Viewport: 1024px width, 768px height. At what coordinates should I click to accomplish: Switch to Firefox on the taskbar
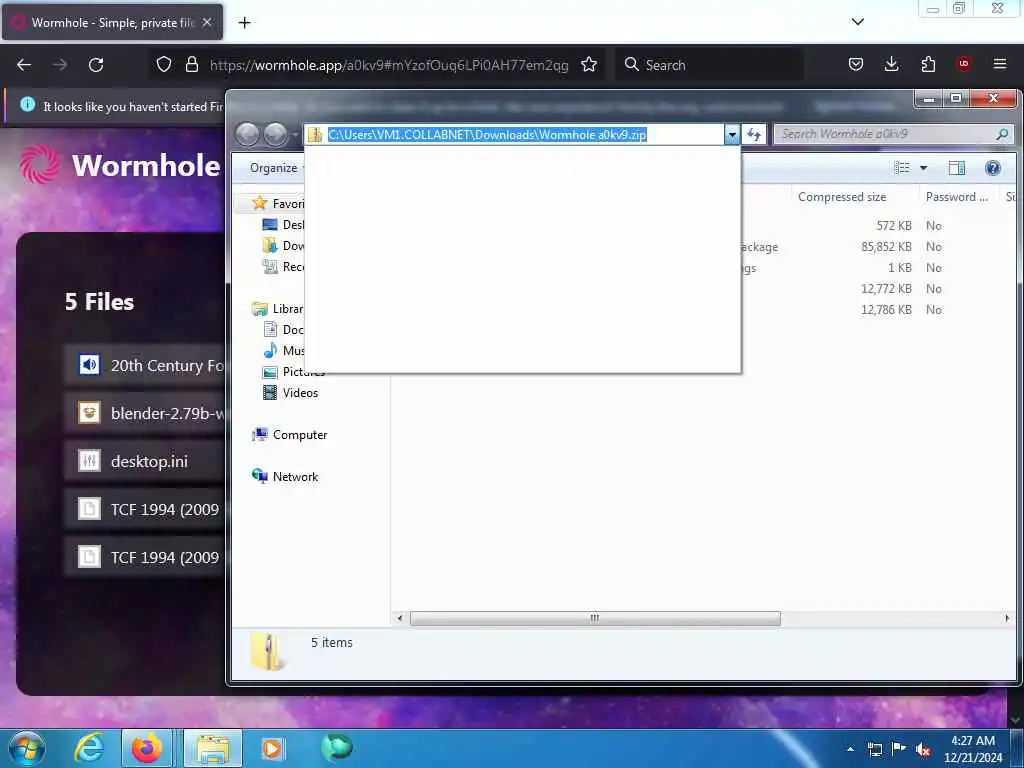click(x=147, y=748)
